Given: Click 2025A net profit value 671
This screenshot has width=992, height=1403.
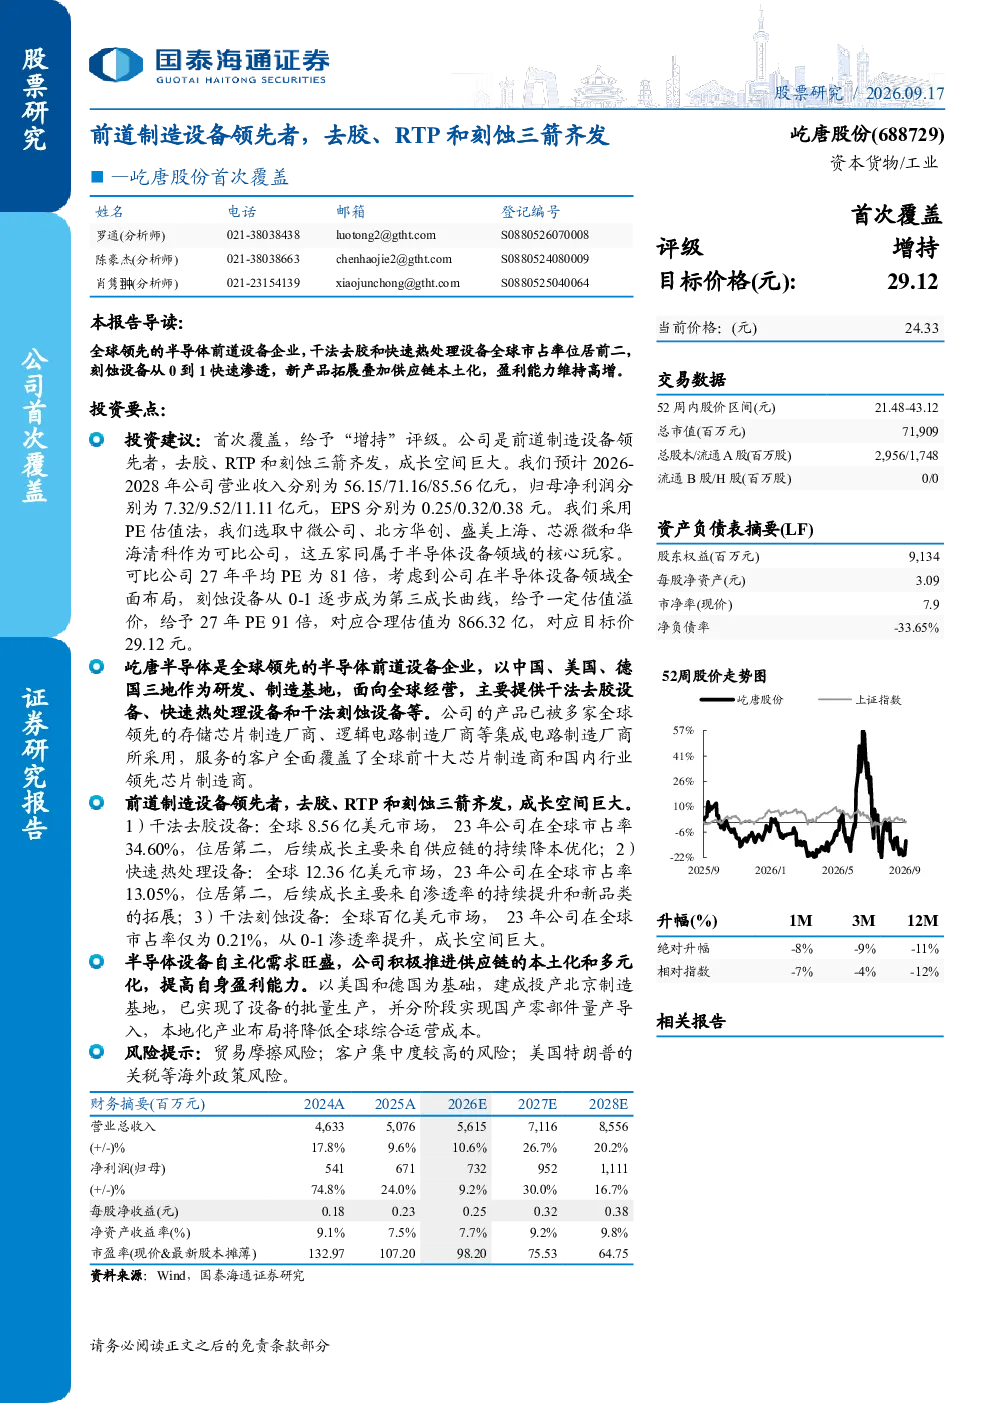Looking at the screenshot, I should point(405,1168).
